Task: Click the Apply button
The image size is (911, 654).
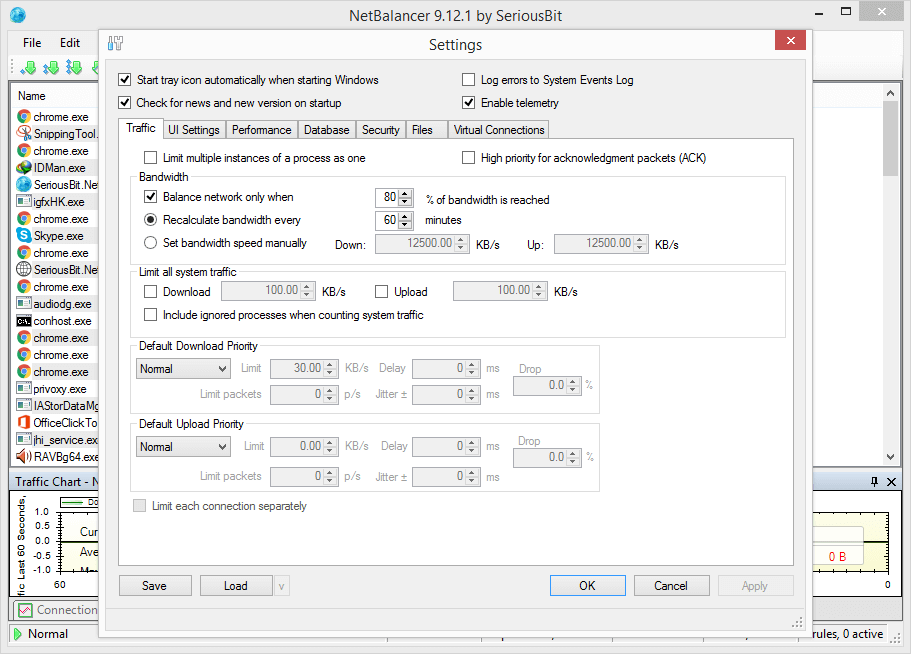Action: coord(755,585)
